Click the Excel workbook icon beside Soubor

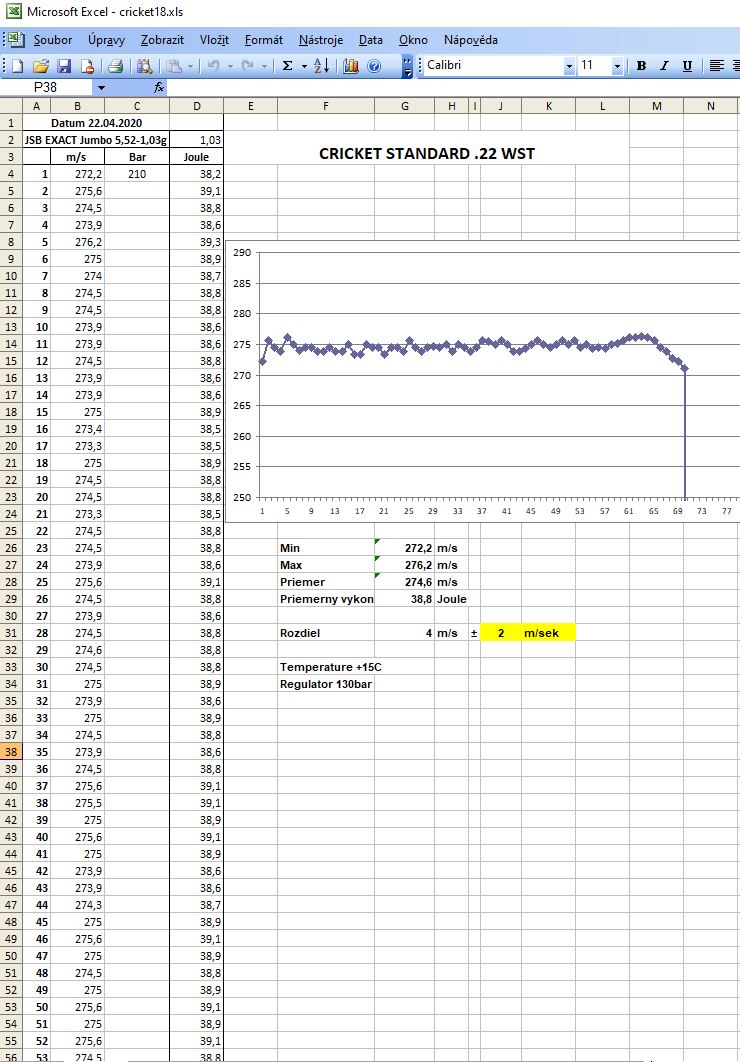16,39
